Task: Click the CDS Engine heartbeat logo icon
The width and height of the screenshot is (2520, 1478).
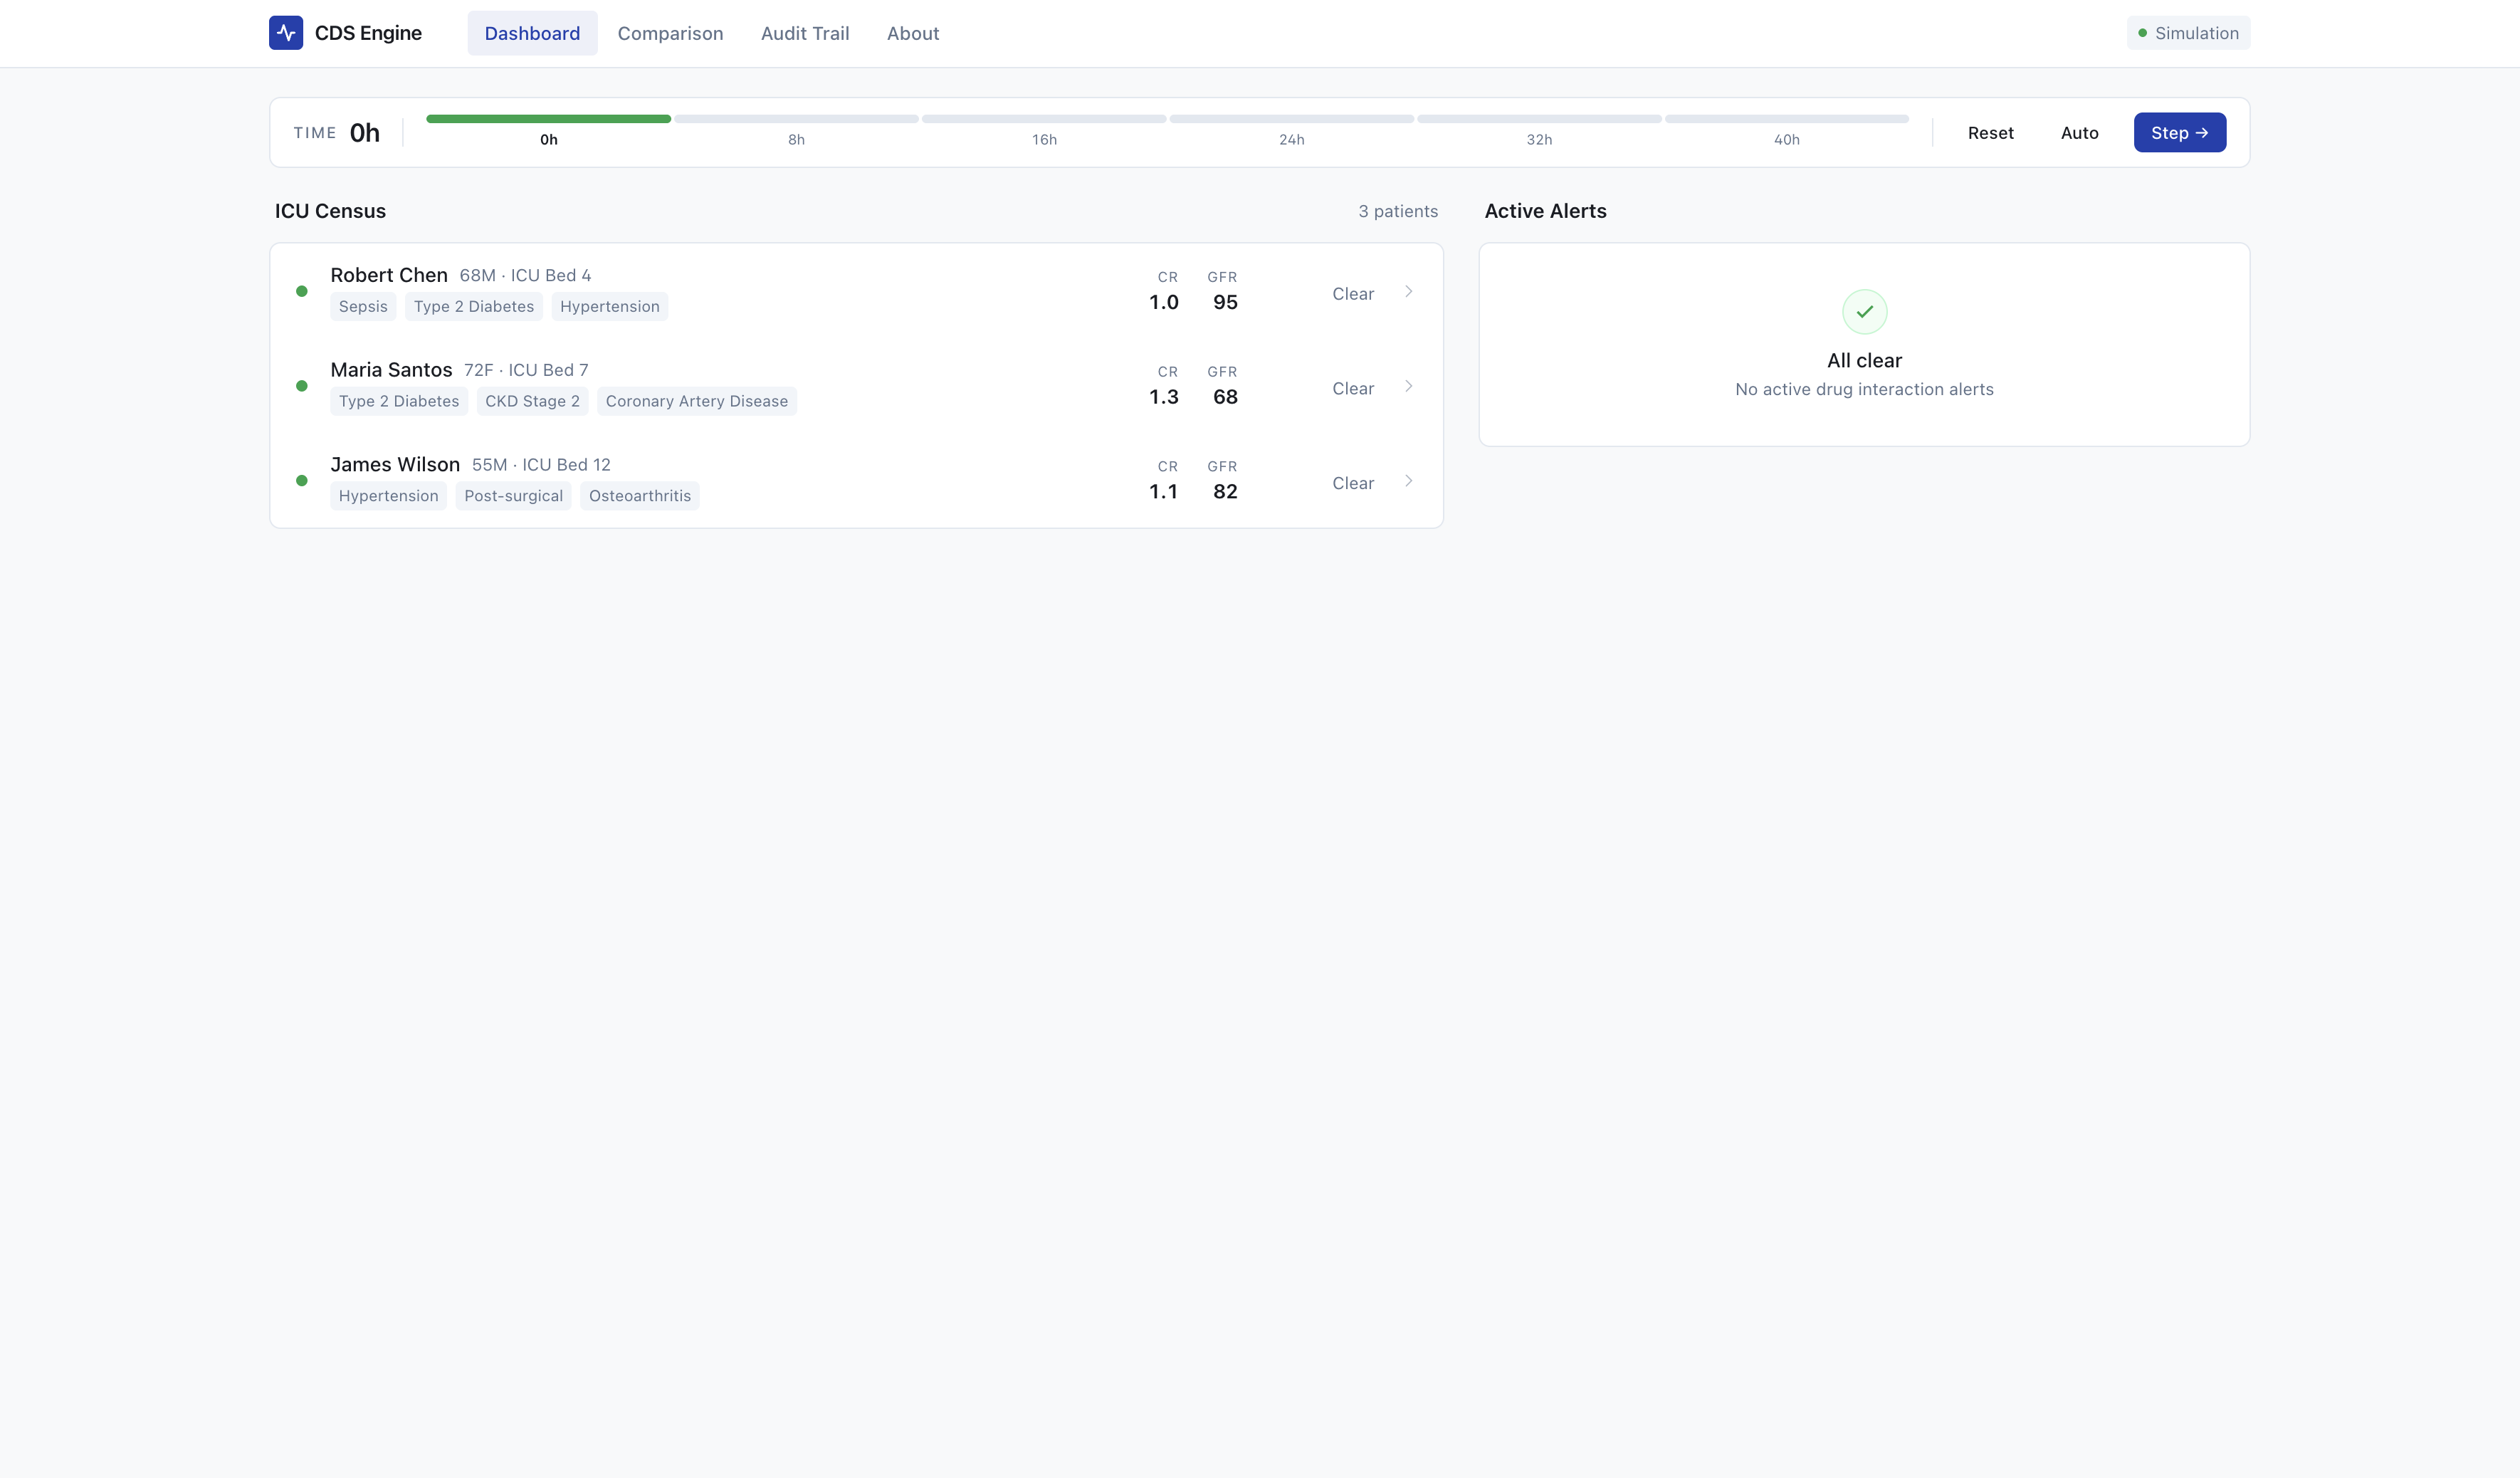Action: [x=286, y=33]
